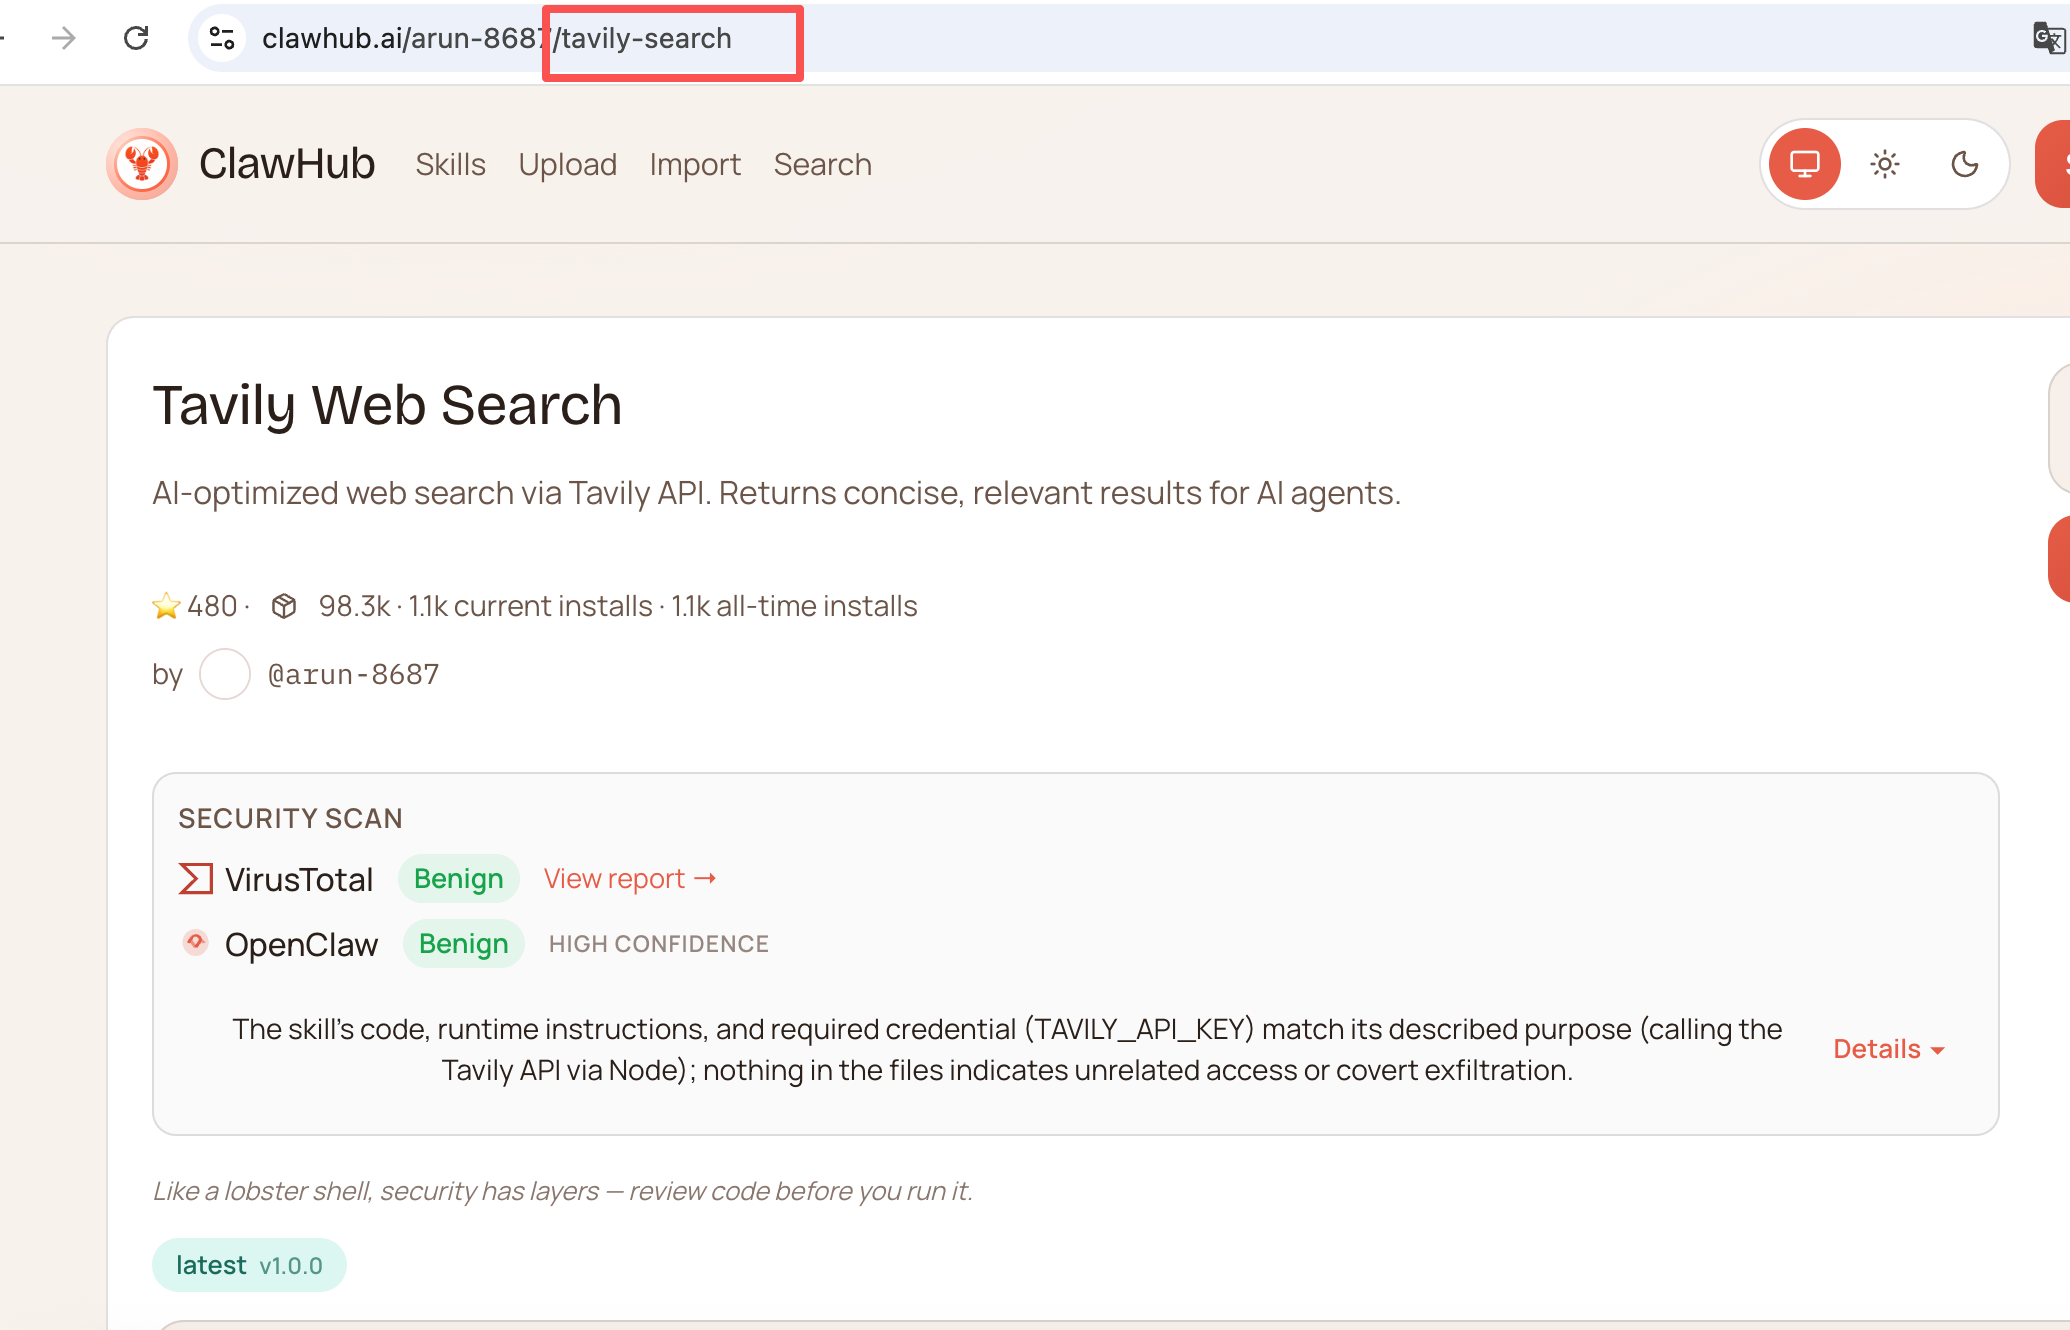Open site information icon in address bar
Screen dimensions: 2070x1330
(x=221, y=39)
